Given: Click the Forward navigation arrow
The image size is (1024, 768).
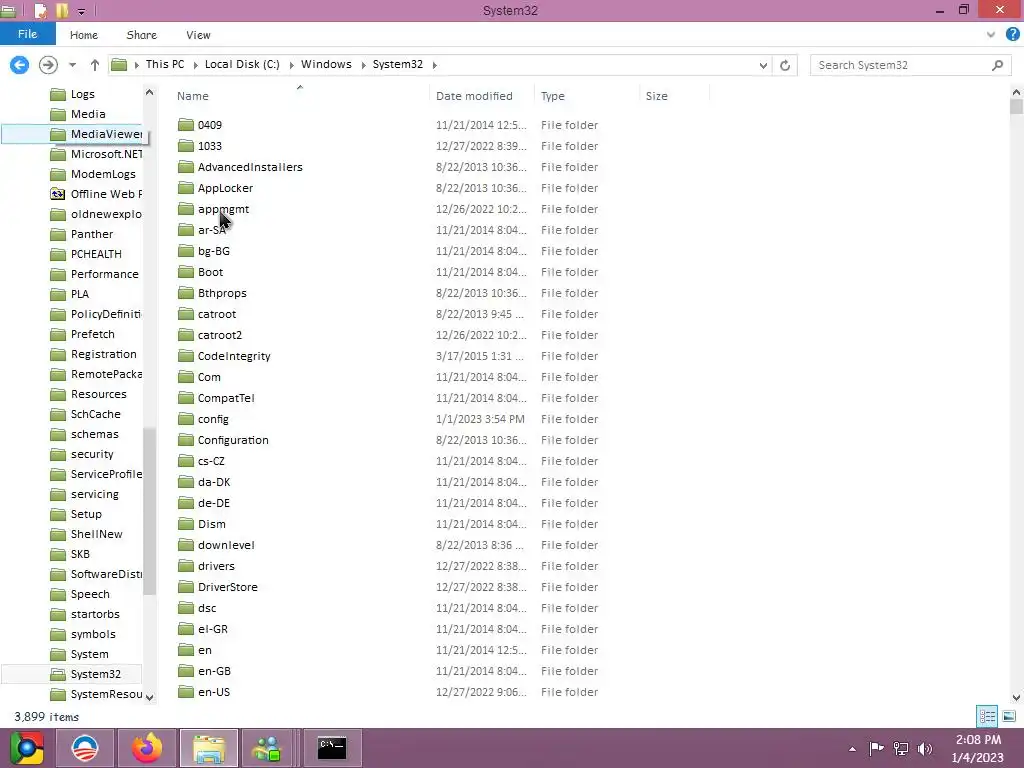Looking at the screenshot, I should (x=48, y=65).
